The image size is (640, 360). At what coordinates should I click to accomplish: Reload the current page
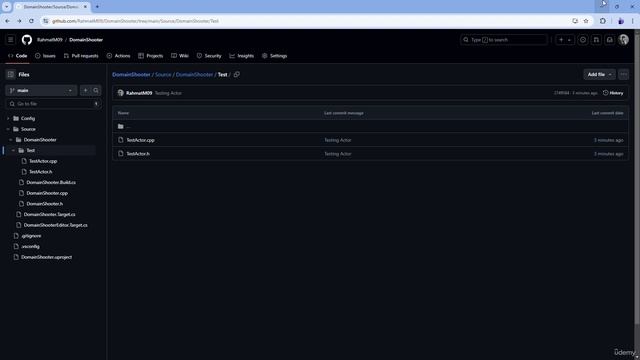(x=31, y=21)
